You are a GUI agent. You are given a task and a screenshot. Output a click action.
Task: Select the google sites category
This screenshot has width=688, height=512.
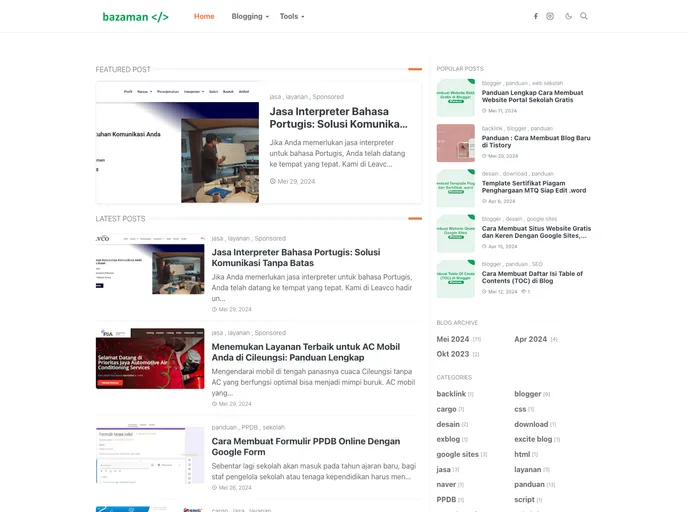458,454
